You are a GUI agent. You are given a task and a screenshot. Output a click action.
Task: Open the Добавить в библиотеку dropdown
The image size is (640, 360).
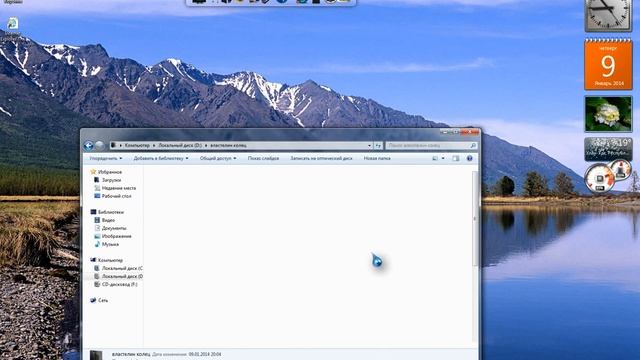[161, 158]
